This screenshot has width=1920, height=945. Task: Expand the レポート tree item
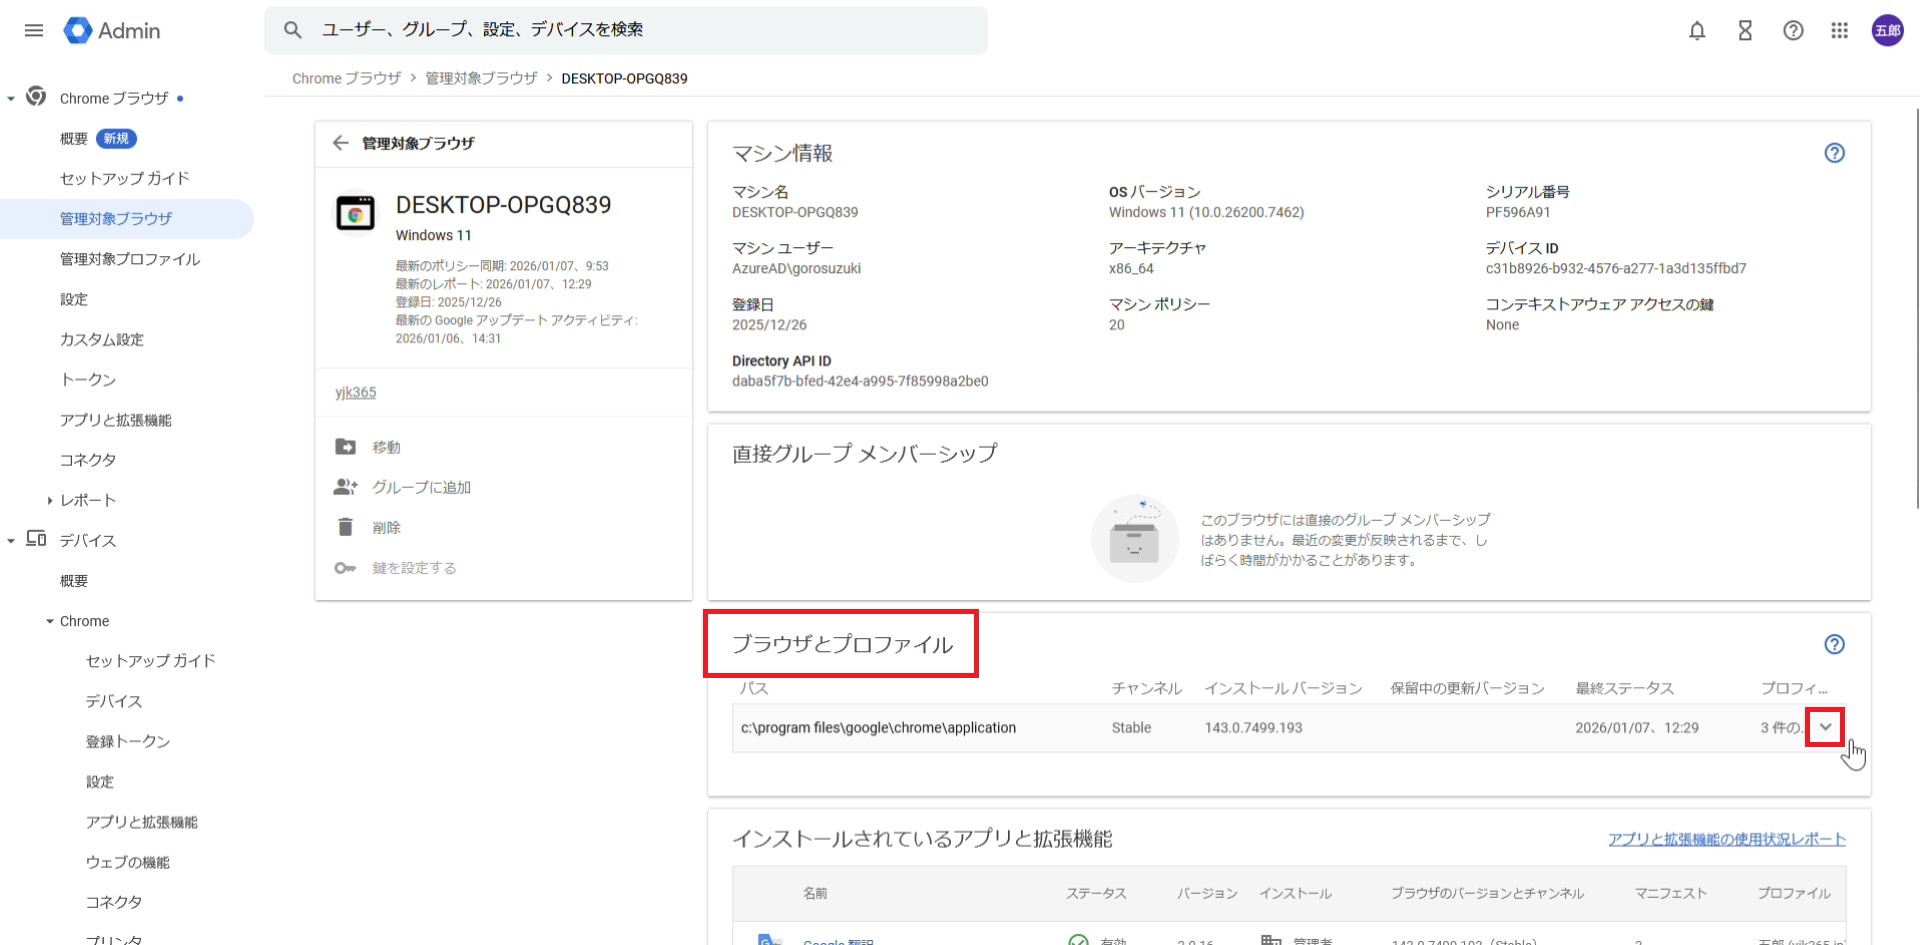[x=50, y=500]
